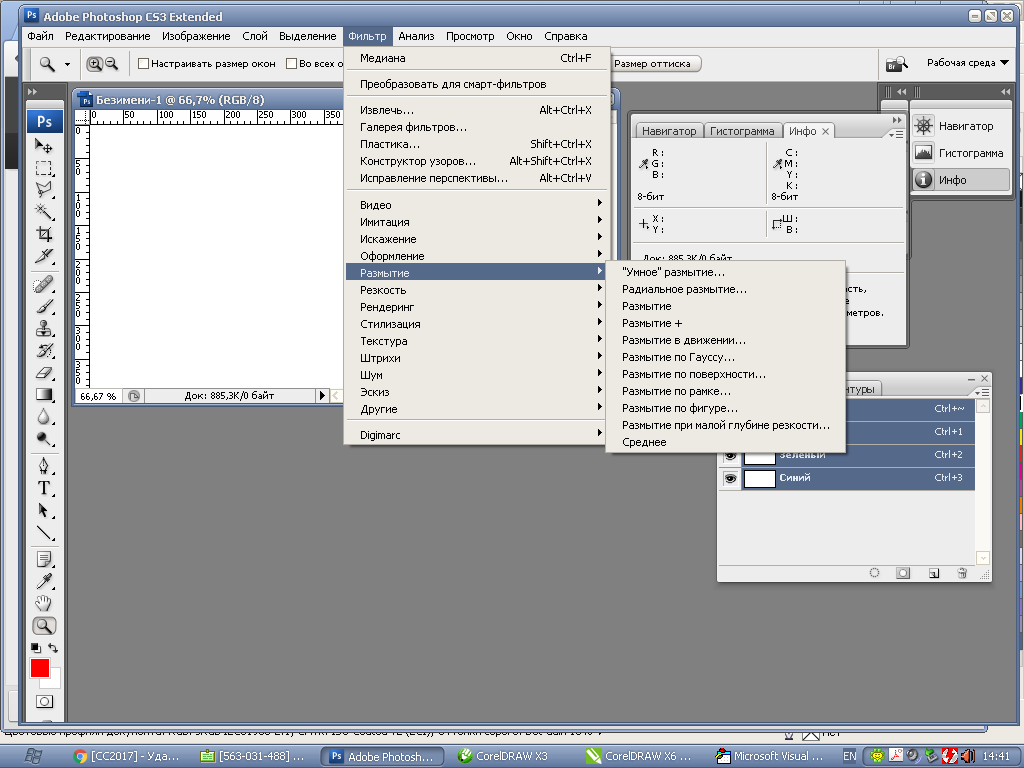1024x768 pixels.
Task: Hide the Синий channel
Action: point(730,479)
